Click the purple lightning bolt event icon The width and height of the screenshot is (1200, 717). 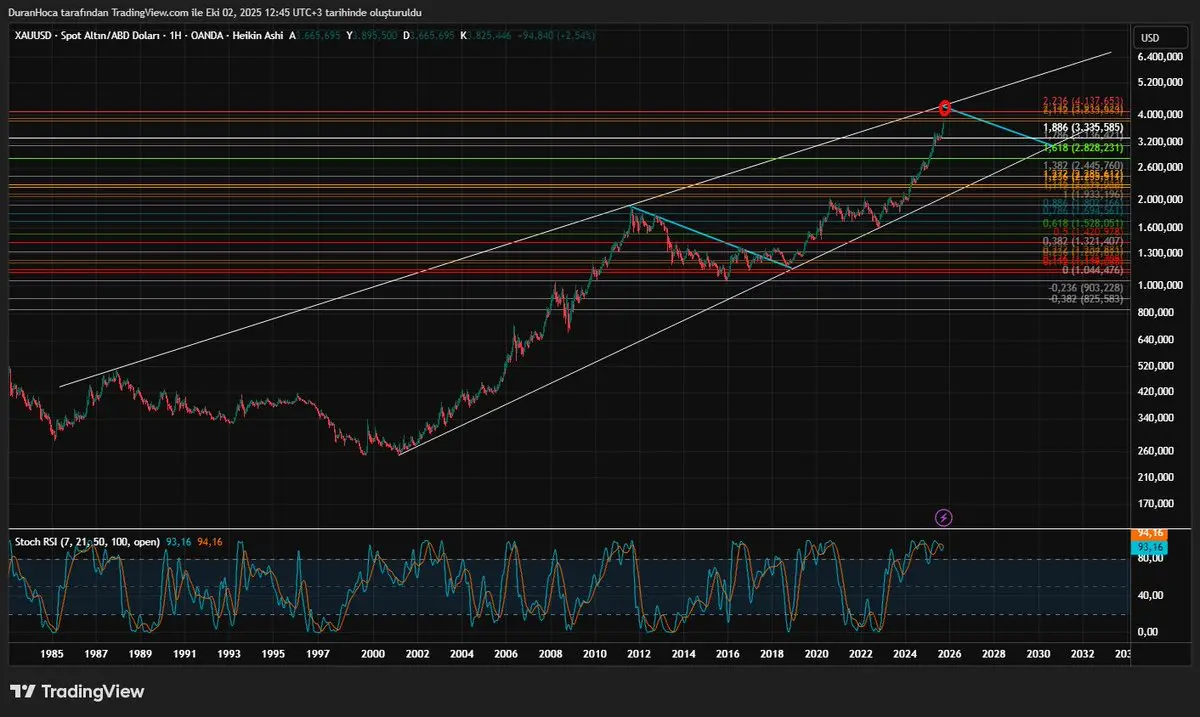point(944,517)
